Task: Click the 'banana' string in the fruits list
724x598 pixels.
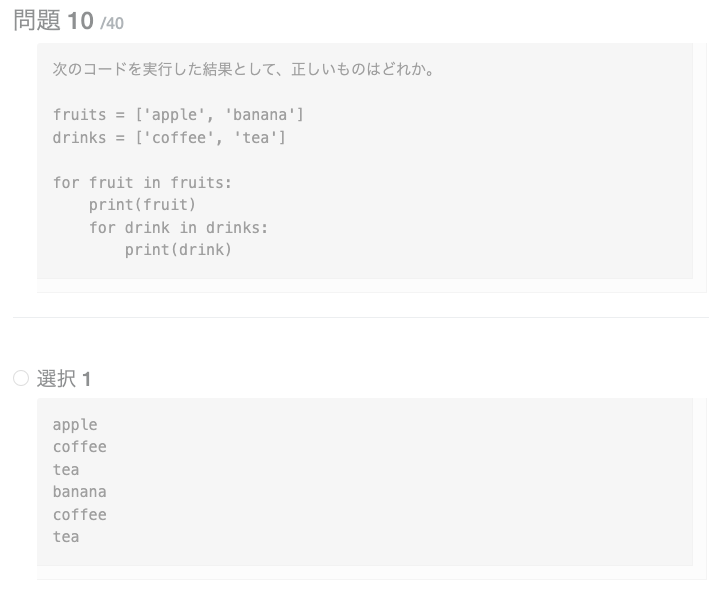Action: click(x=260, y=115)
